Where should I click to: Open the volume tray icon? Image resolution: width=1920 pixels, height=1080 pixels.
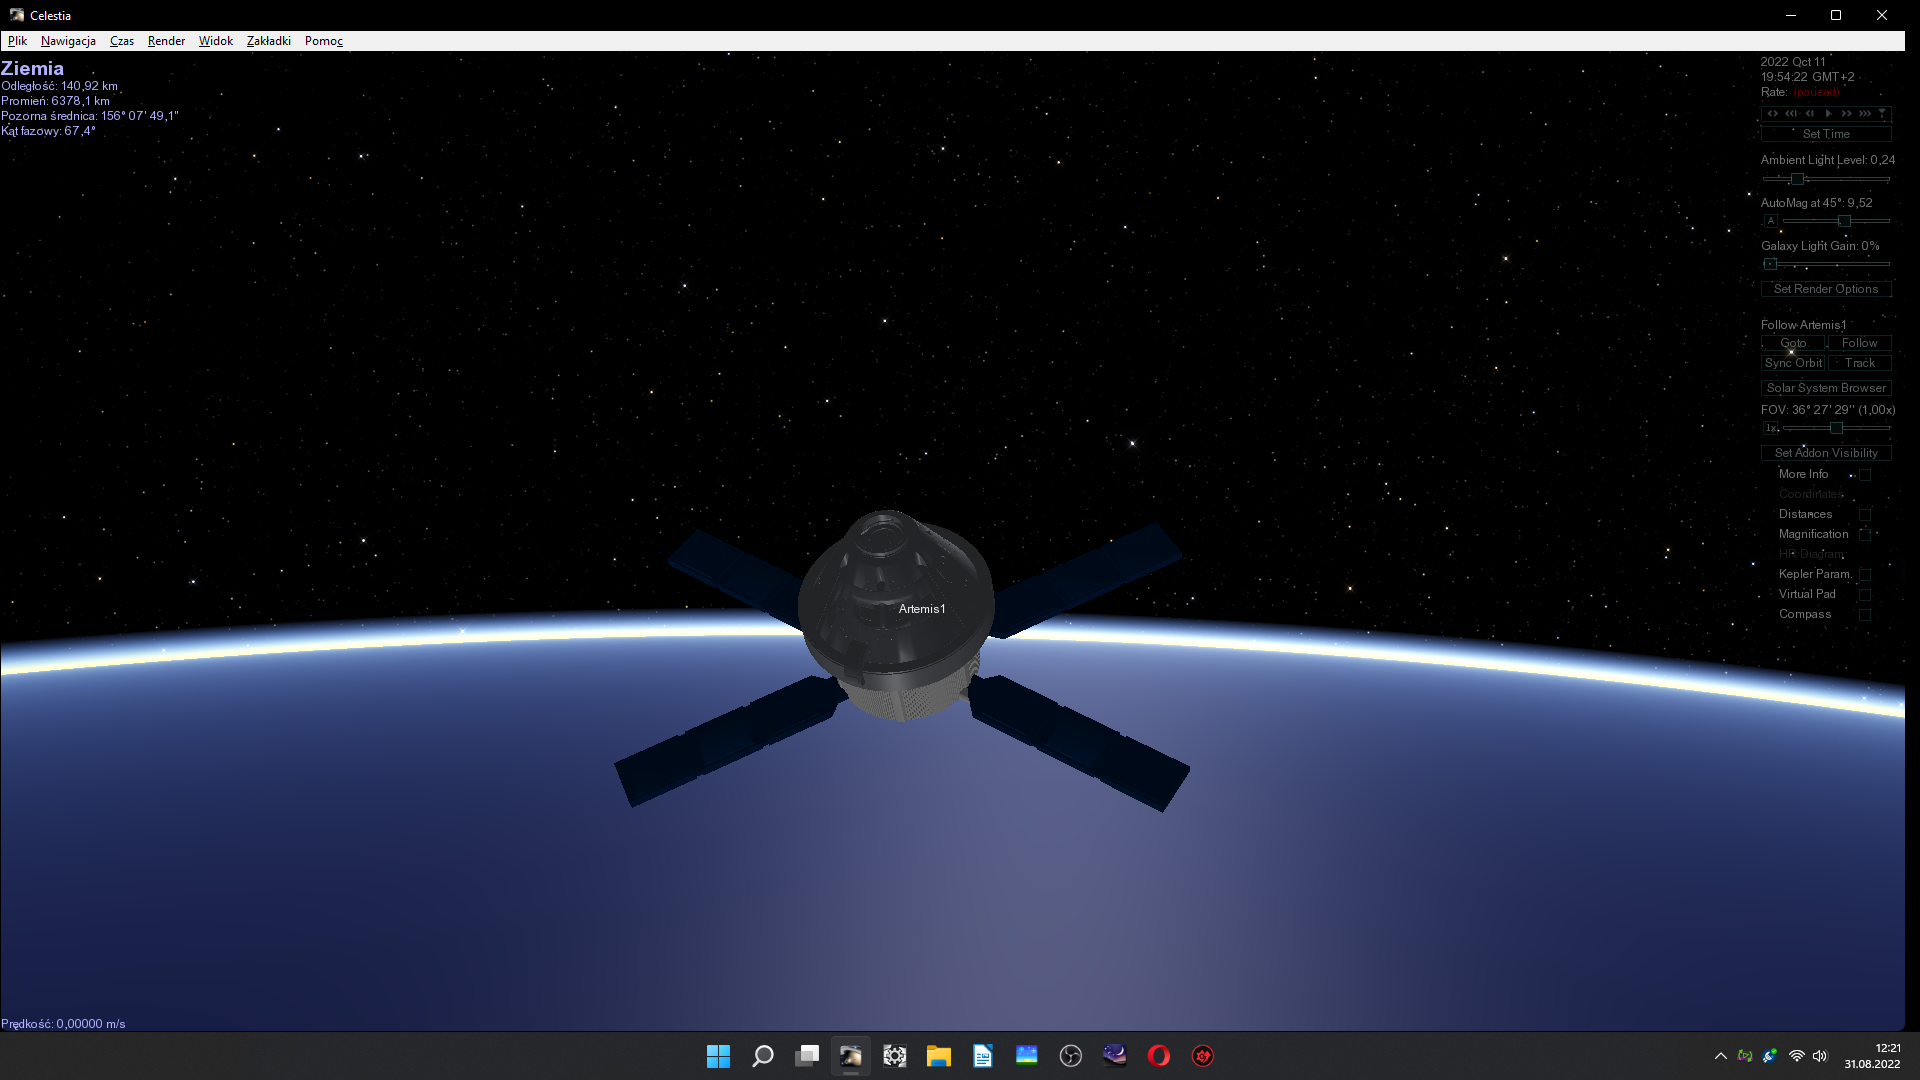coord(1820,1056)
